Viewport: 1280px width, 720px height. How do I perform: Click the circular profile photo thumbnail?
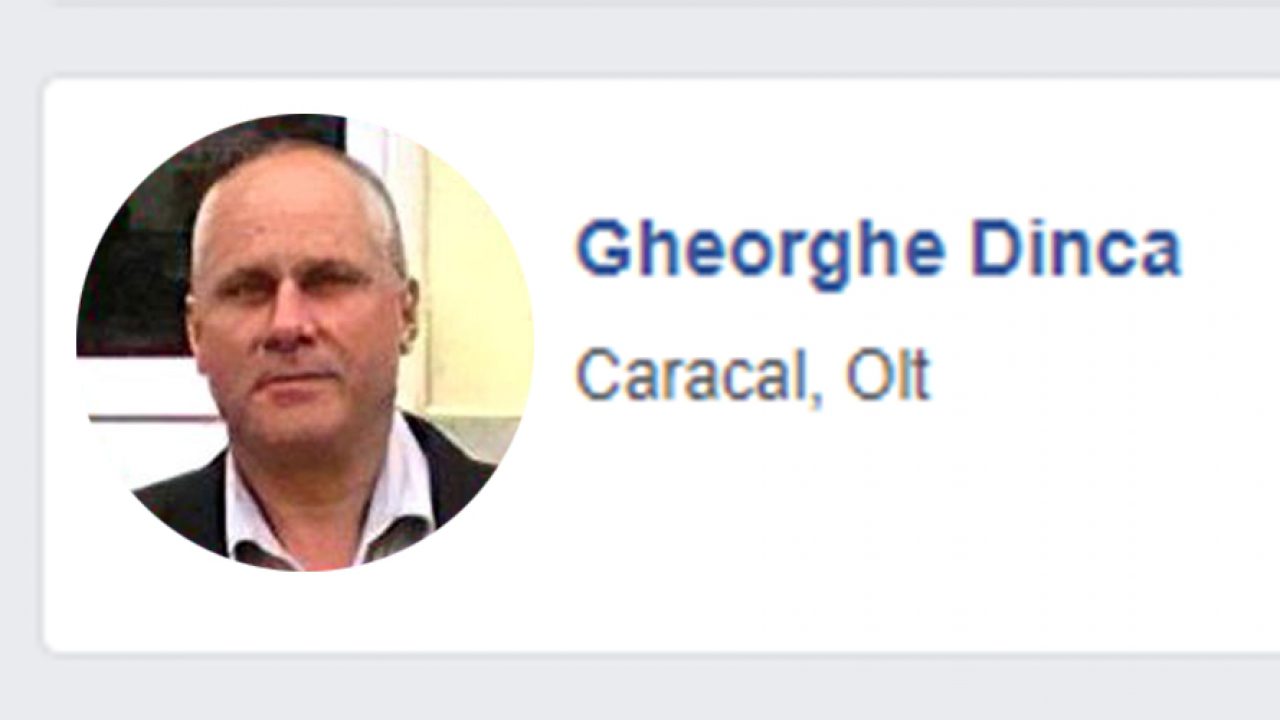(305, 342)
